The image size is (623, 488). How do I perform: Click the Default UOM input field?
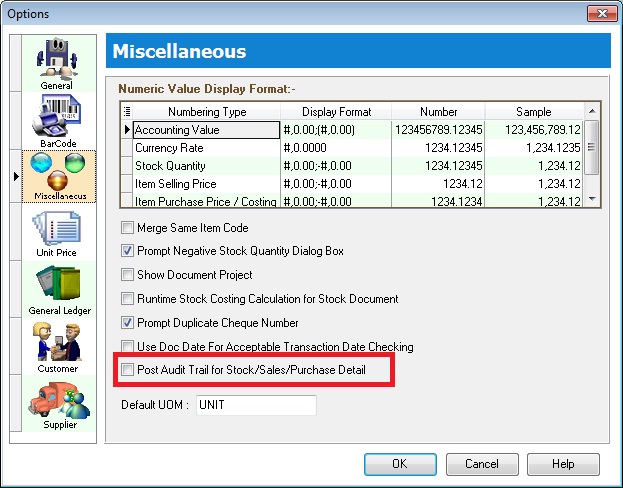pyautogui.click(x=255, y=405)
